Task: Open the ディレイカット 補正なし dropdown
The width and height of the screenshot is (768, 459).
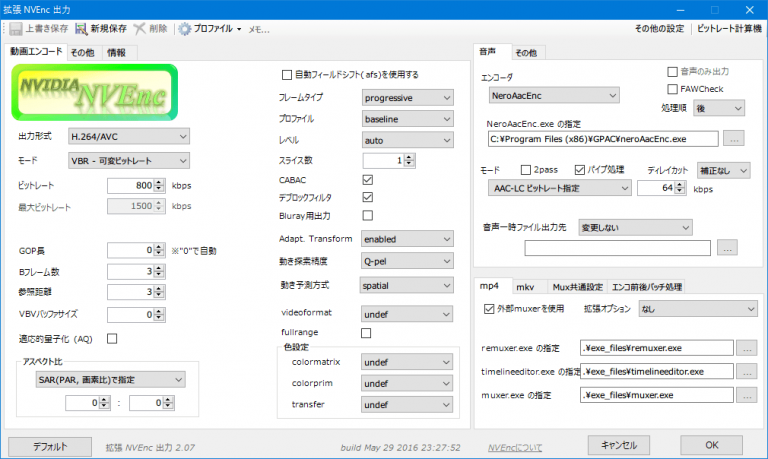Action: pos(723,170)
